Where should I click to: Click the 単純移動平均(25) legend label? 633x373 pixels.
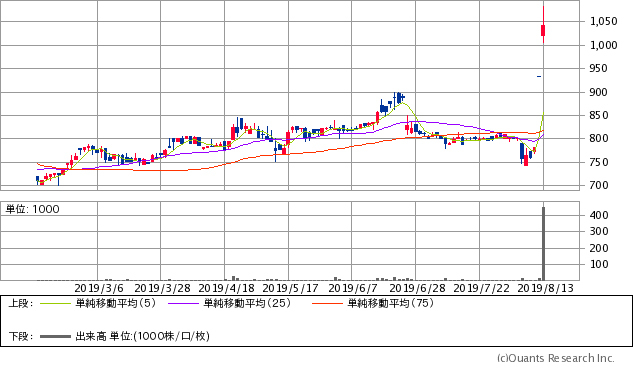247,303
